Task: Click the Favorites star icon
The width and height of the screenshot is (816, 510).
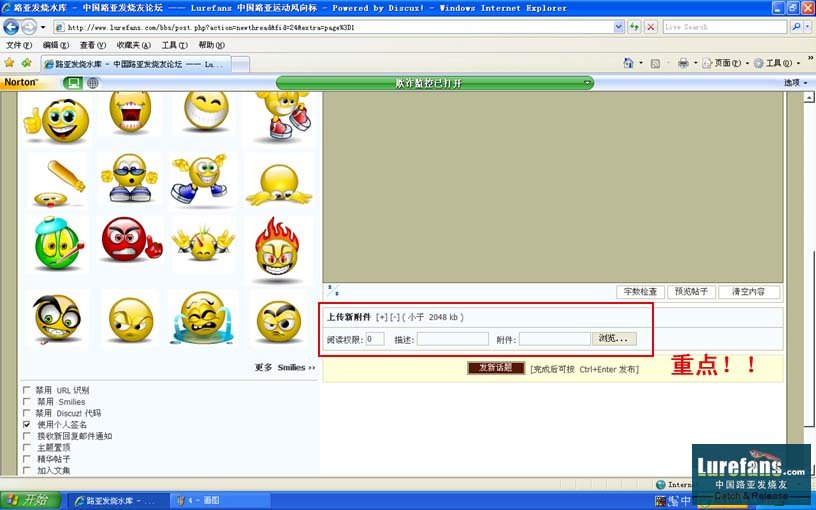Action: pyautogui.click(x=10, y=63)
